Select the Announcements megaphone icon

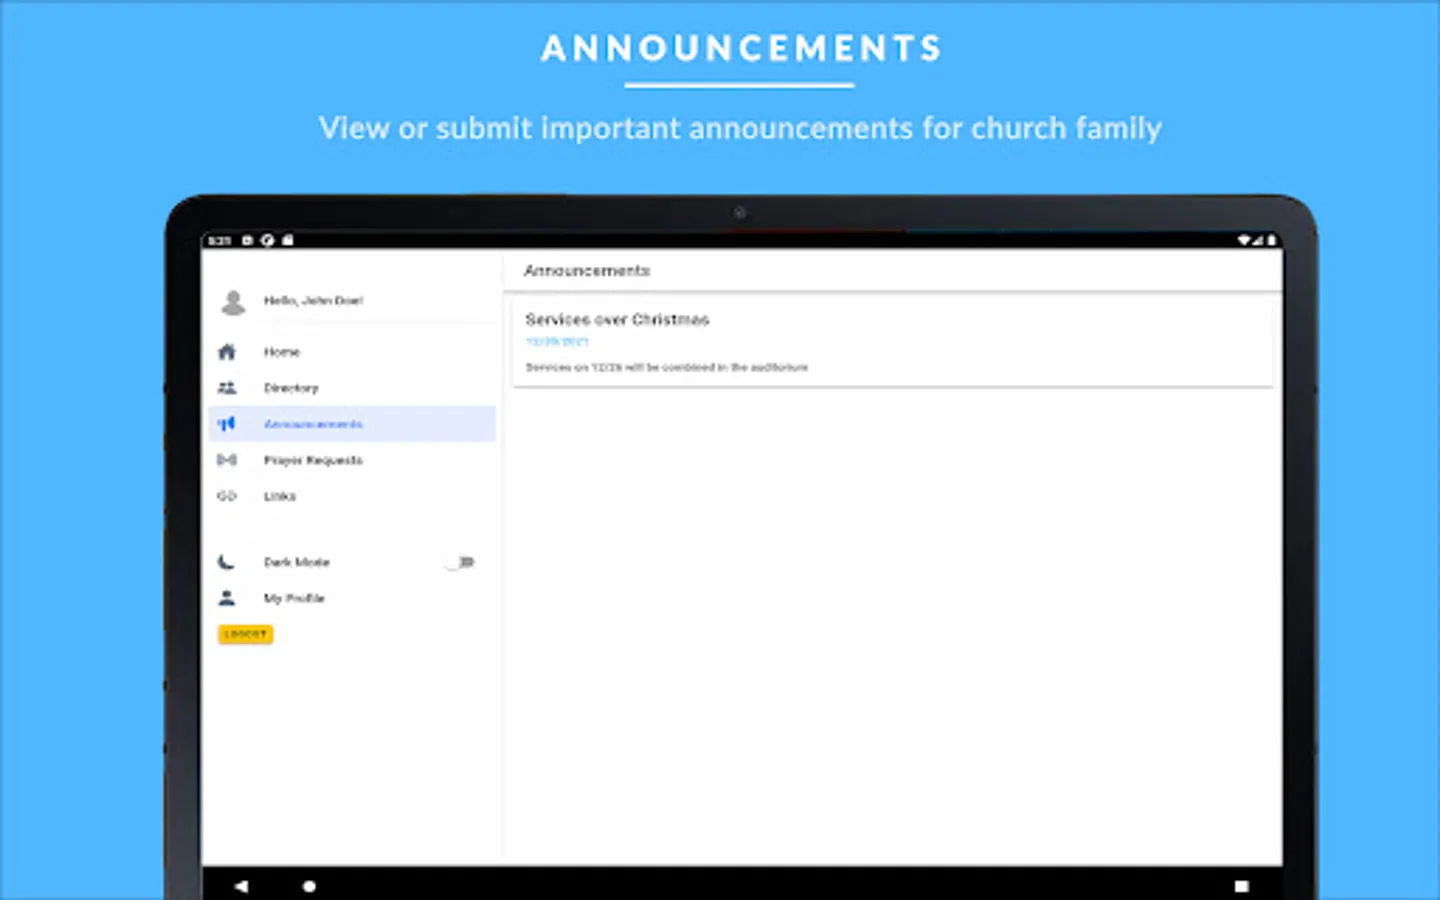click(227, 424)
